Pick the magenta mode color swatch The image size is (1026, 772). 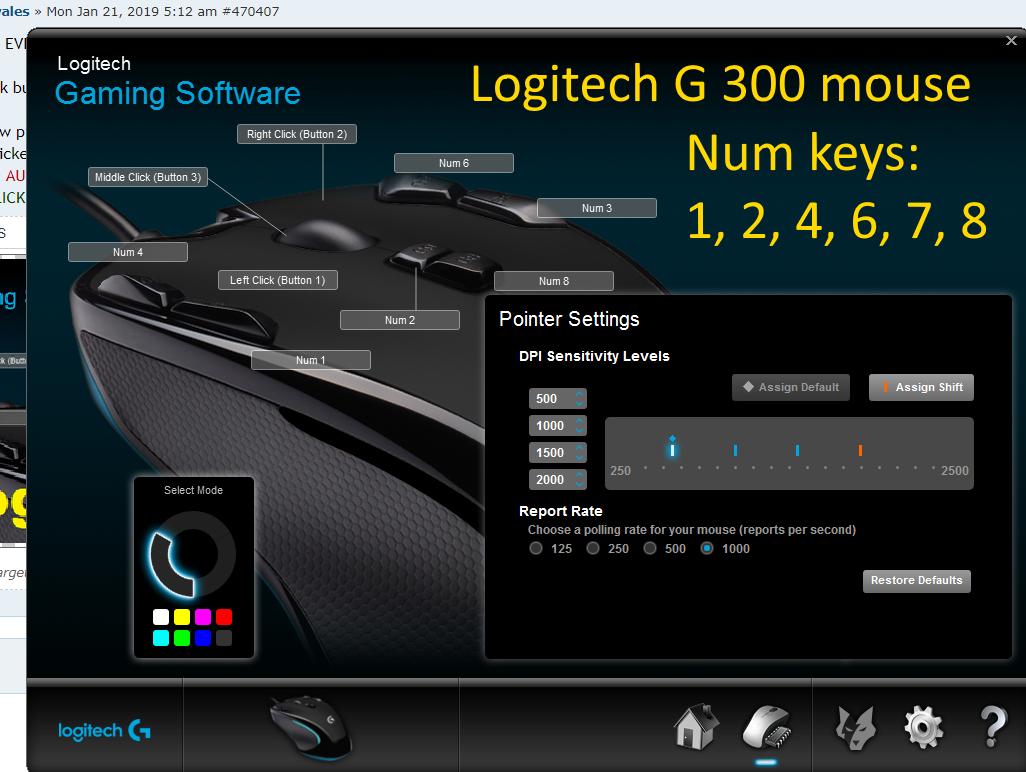[203, 617]
